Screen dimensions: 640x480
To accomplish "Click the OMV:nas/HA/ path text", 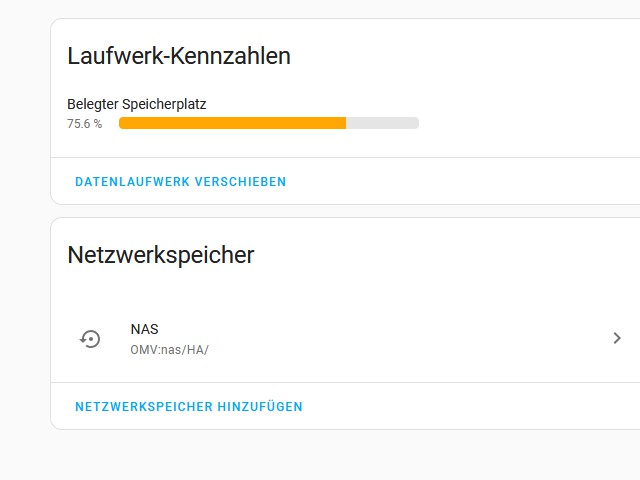I will tap(169, 350).
